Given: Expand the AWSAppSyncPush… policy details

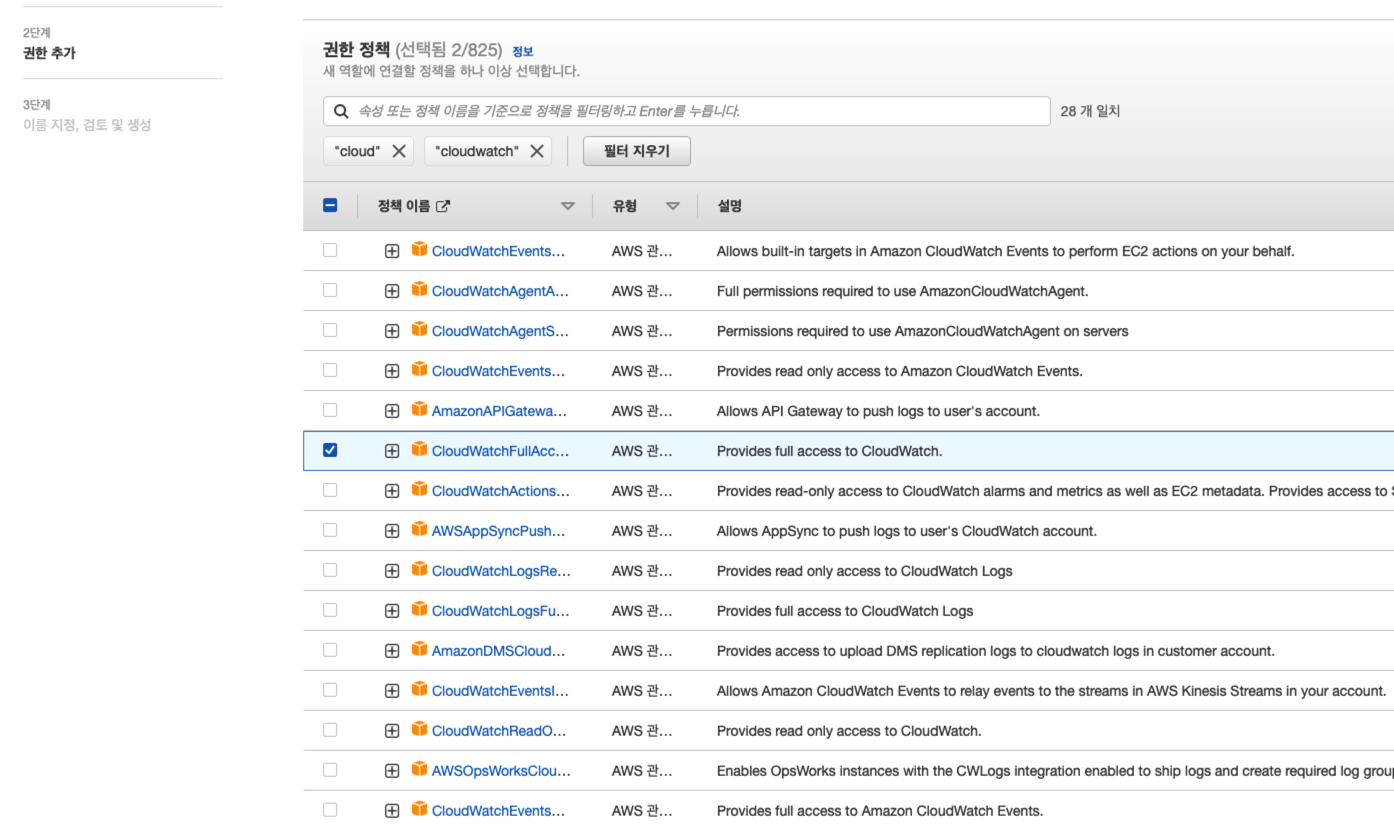Looking at the screenshot, I should click(392, 531).
